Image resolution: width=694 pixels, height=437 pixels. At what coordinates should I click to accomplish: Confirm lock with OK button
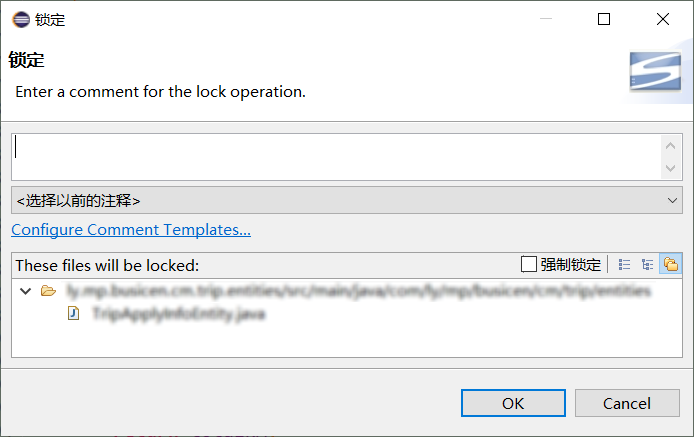click(x=513, y=403)
